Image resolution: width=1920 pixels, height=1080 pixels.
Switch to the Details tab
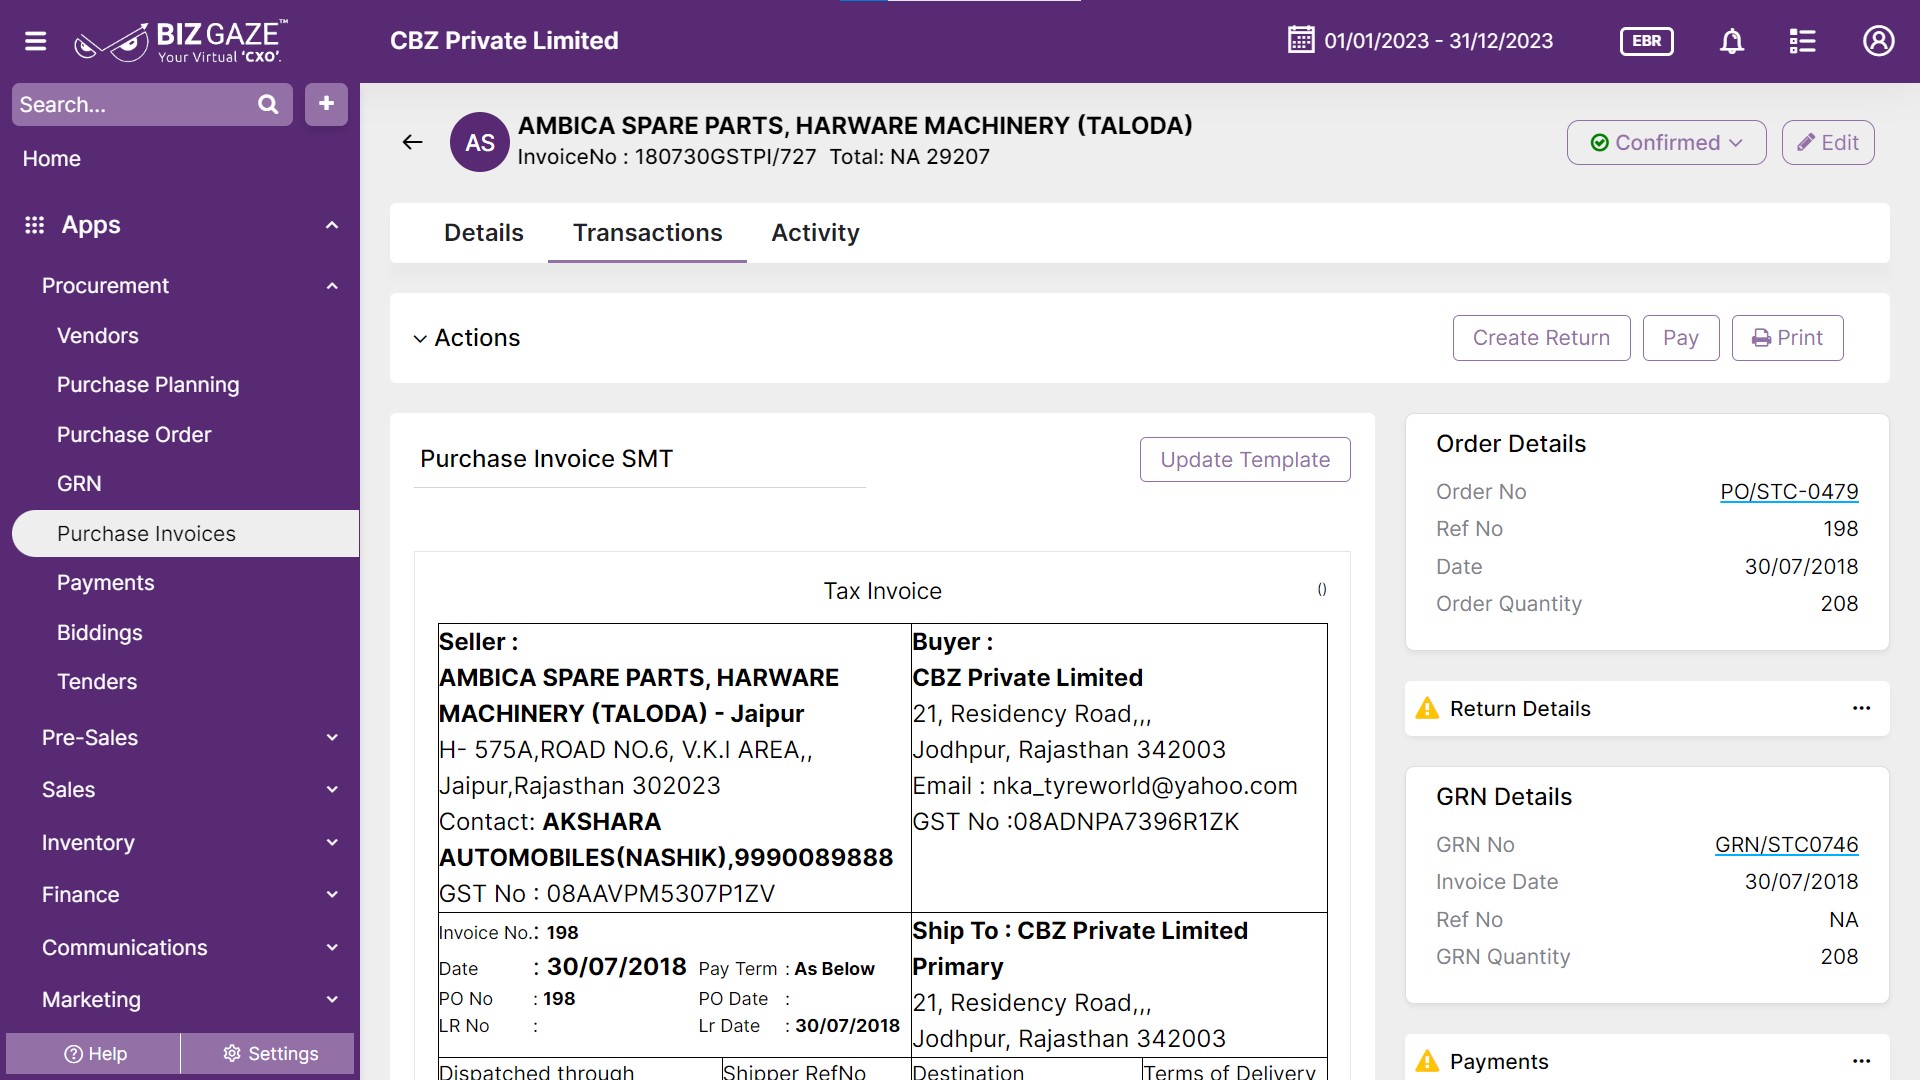click(x=483, y=233)
